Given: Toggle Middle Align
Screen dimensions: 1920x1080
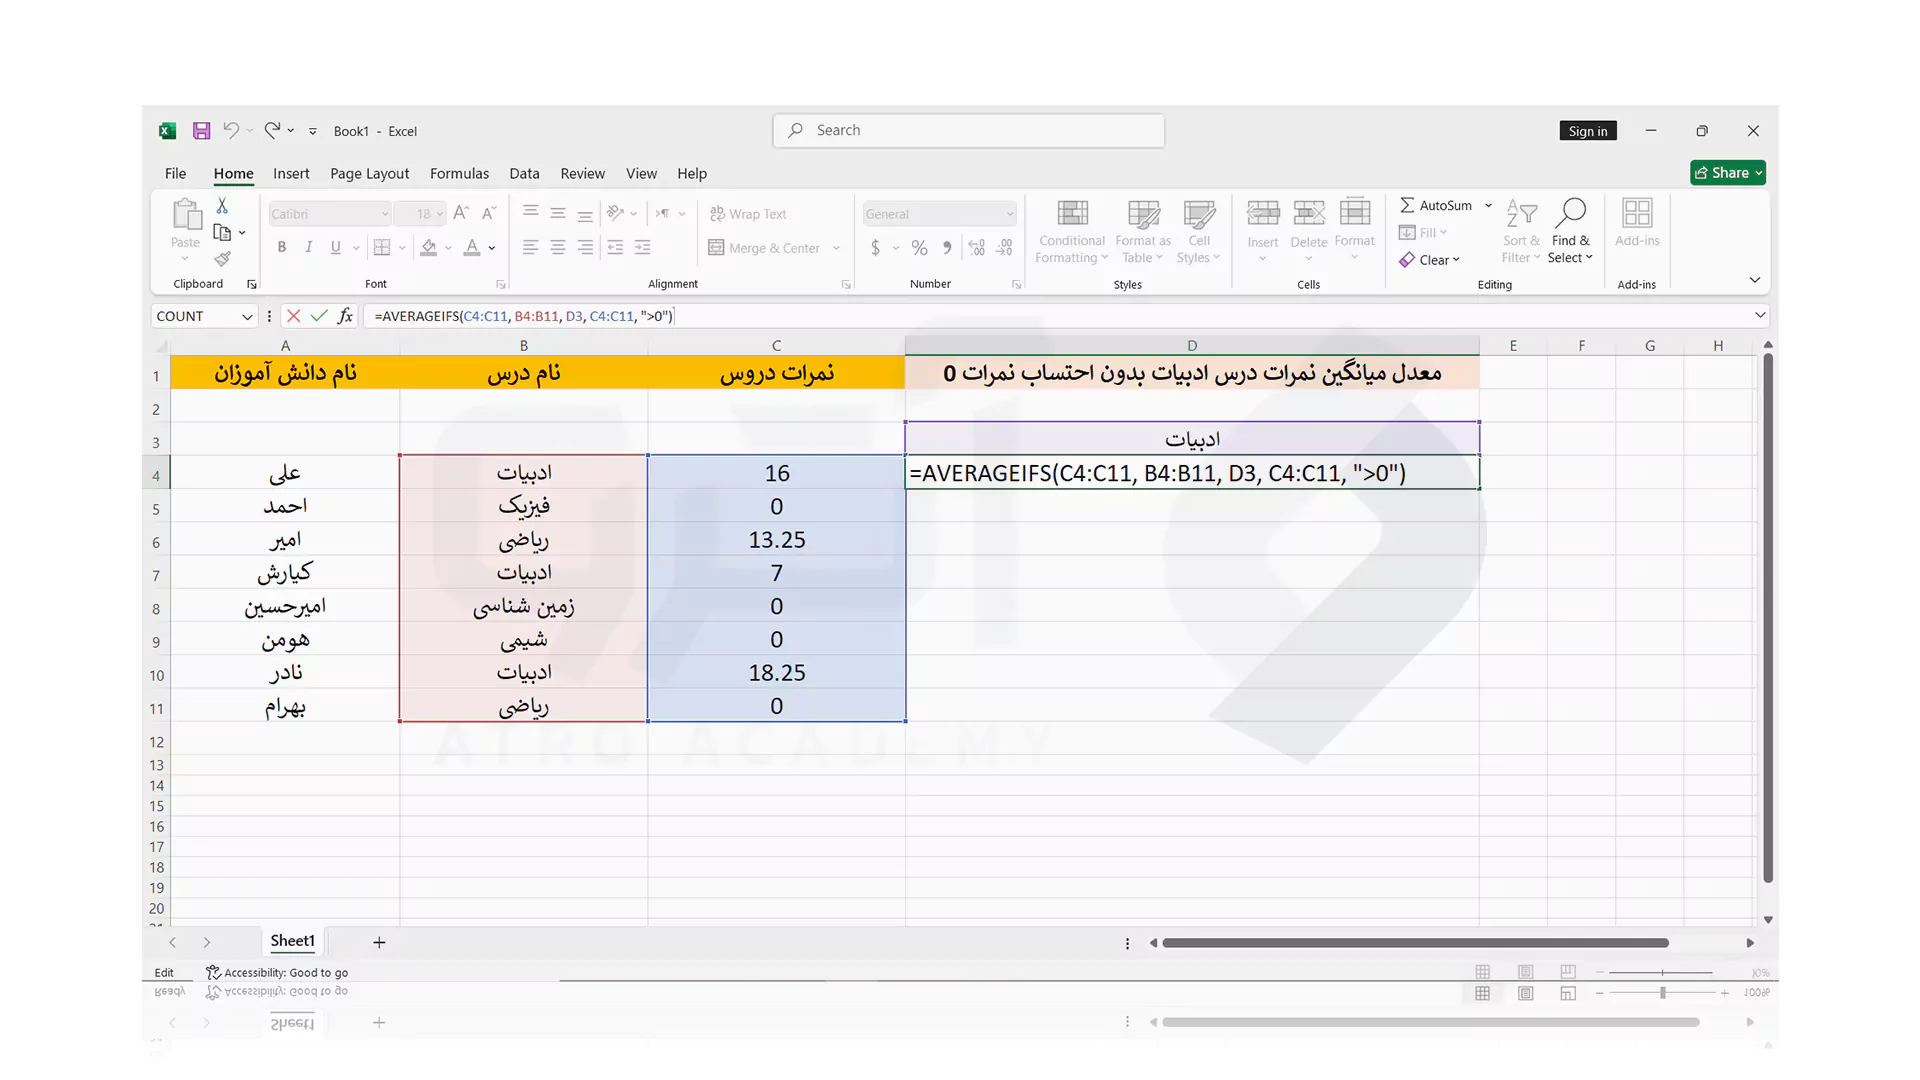Looking at the screenshot, I should tap(558, 213).
